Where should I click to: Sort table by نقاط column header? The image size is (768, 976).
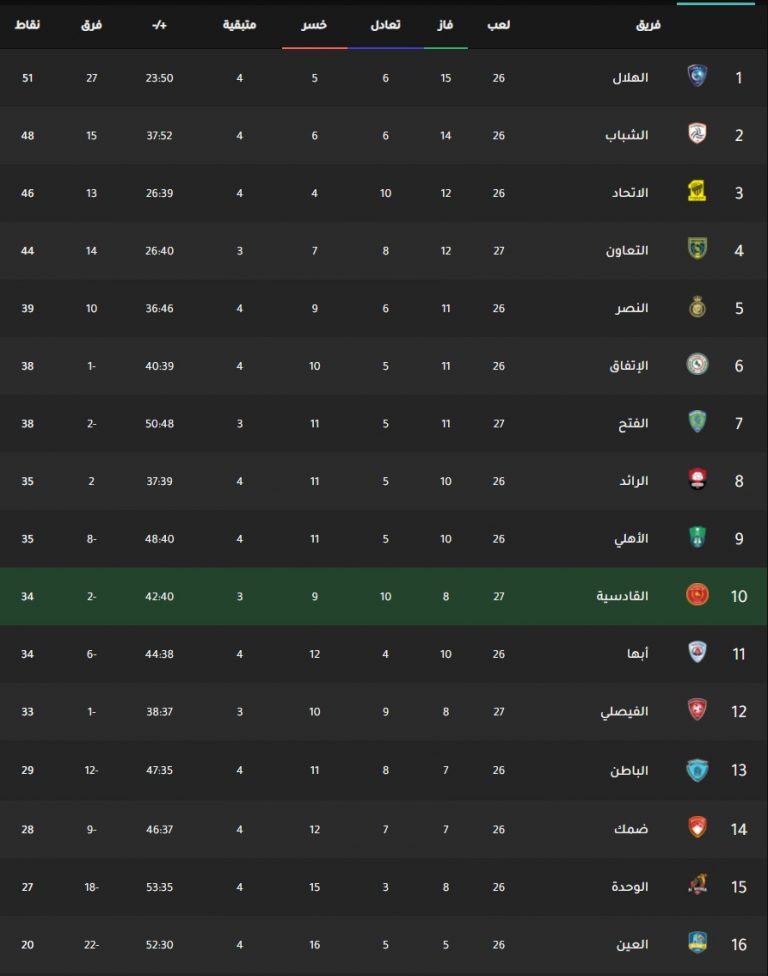coord(27,25)
